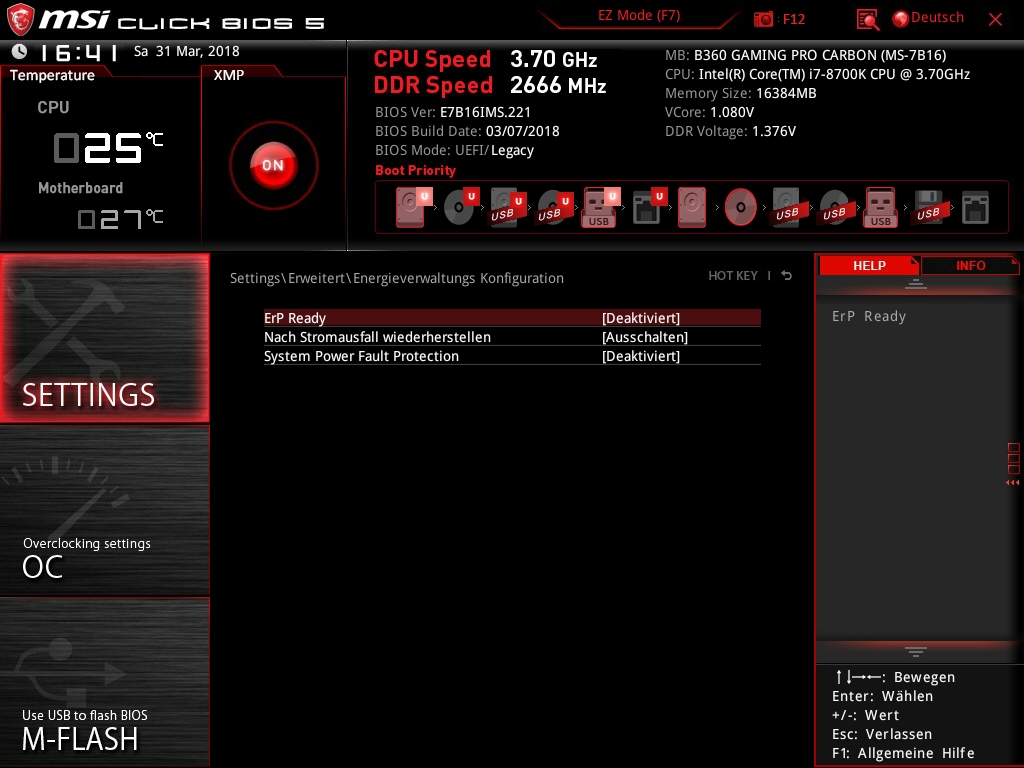
Task: Click the DDR Voltage 1.376V reading
Action: coord(730,131)
